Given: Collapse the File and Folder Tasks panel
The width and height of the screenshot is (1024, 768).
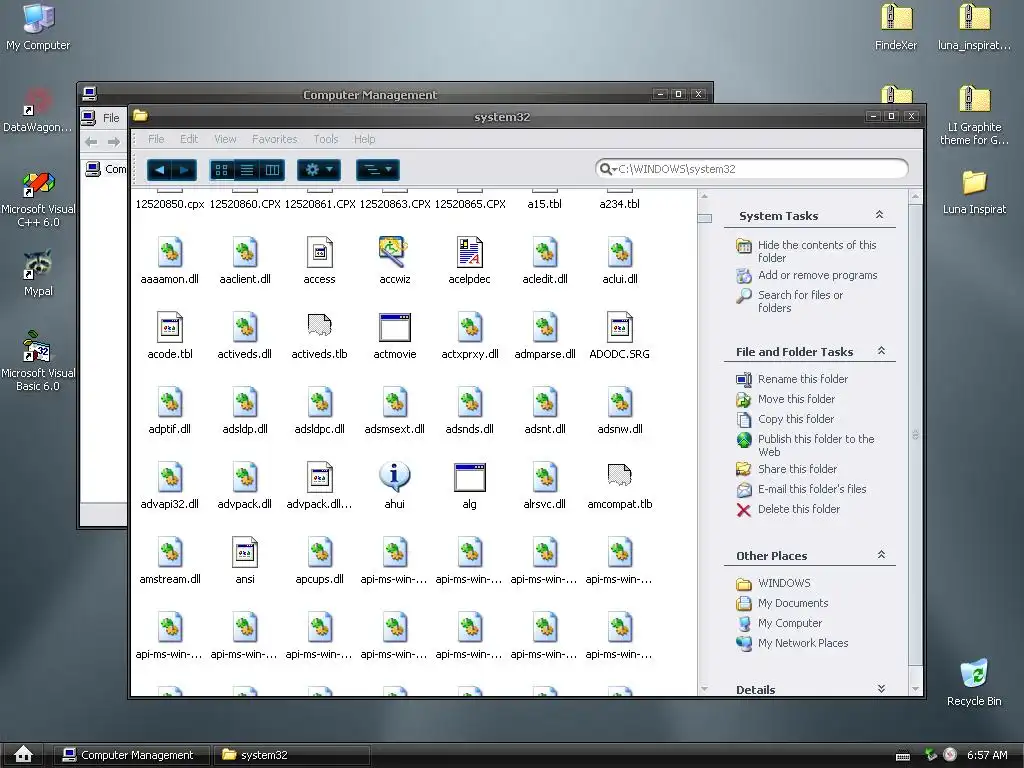Looking at the screenshot, I should tap(881, 351).
